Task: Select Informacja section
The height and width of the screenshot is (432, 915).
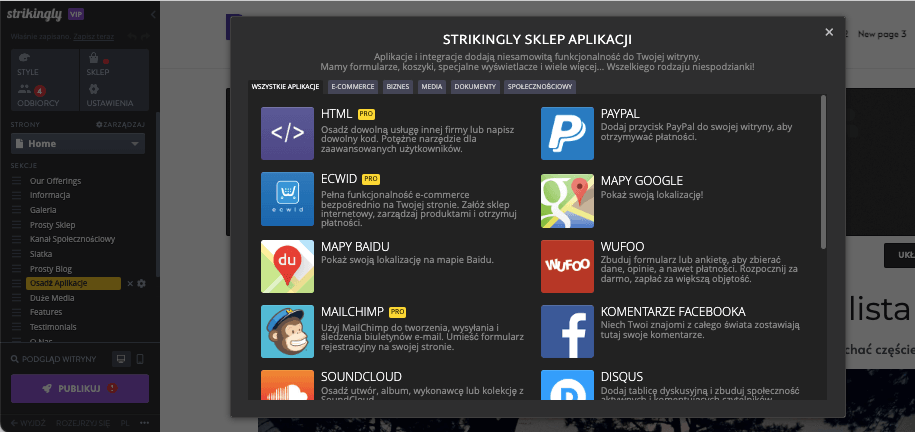Action: pyautogui.click(x=50, y=195)
